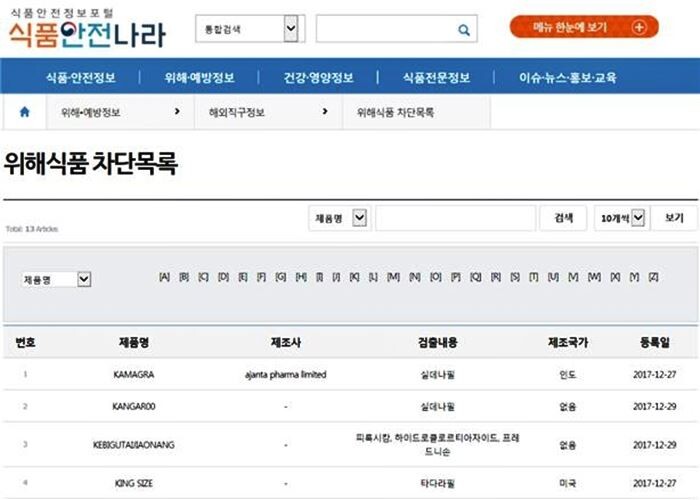Select the KAMAGRA product row
The height and width of the screenshot is (500, 700).
click(134, 375)
